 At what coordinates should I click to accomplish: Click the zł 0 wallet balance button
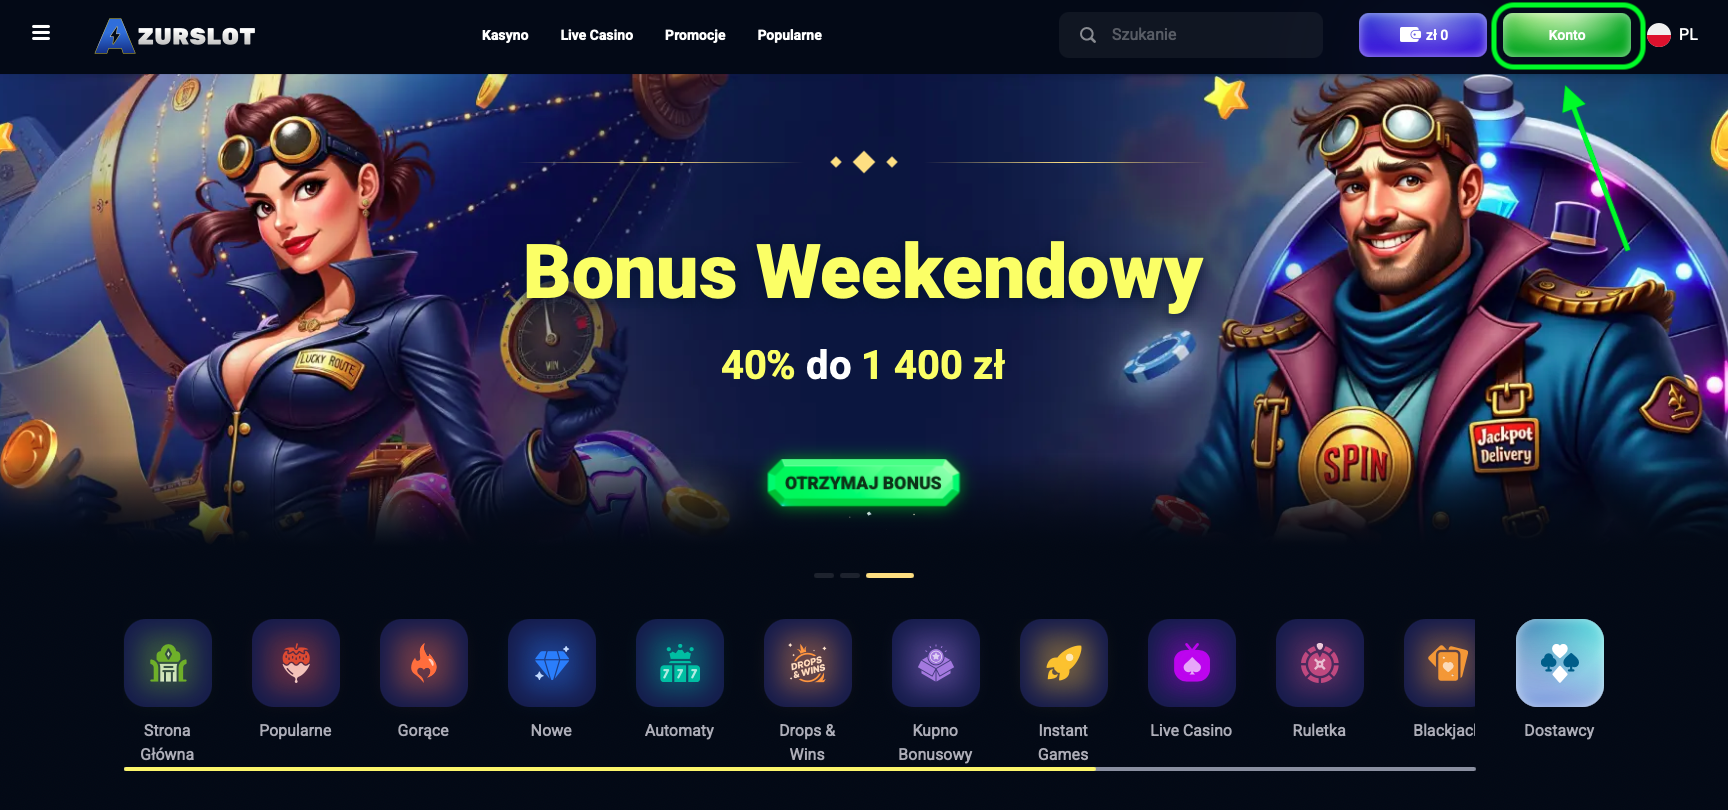coord(1422,35)
